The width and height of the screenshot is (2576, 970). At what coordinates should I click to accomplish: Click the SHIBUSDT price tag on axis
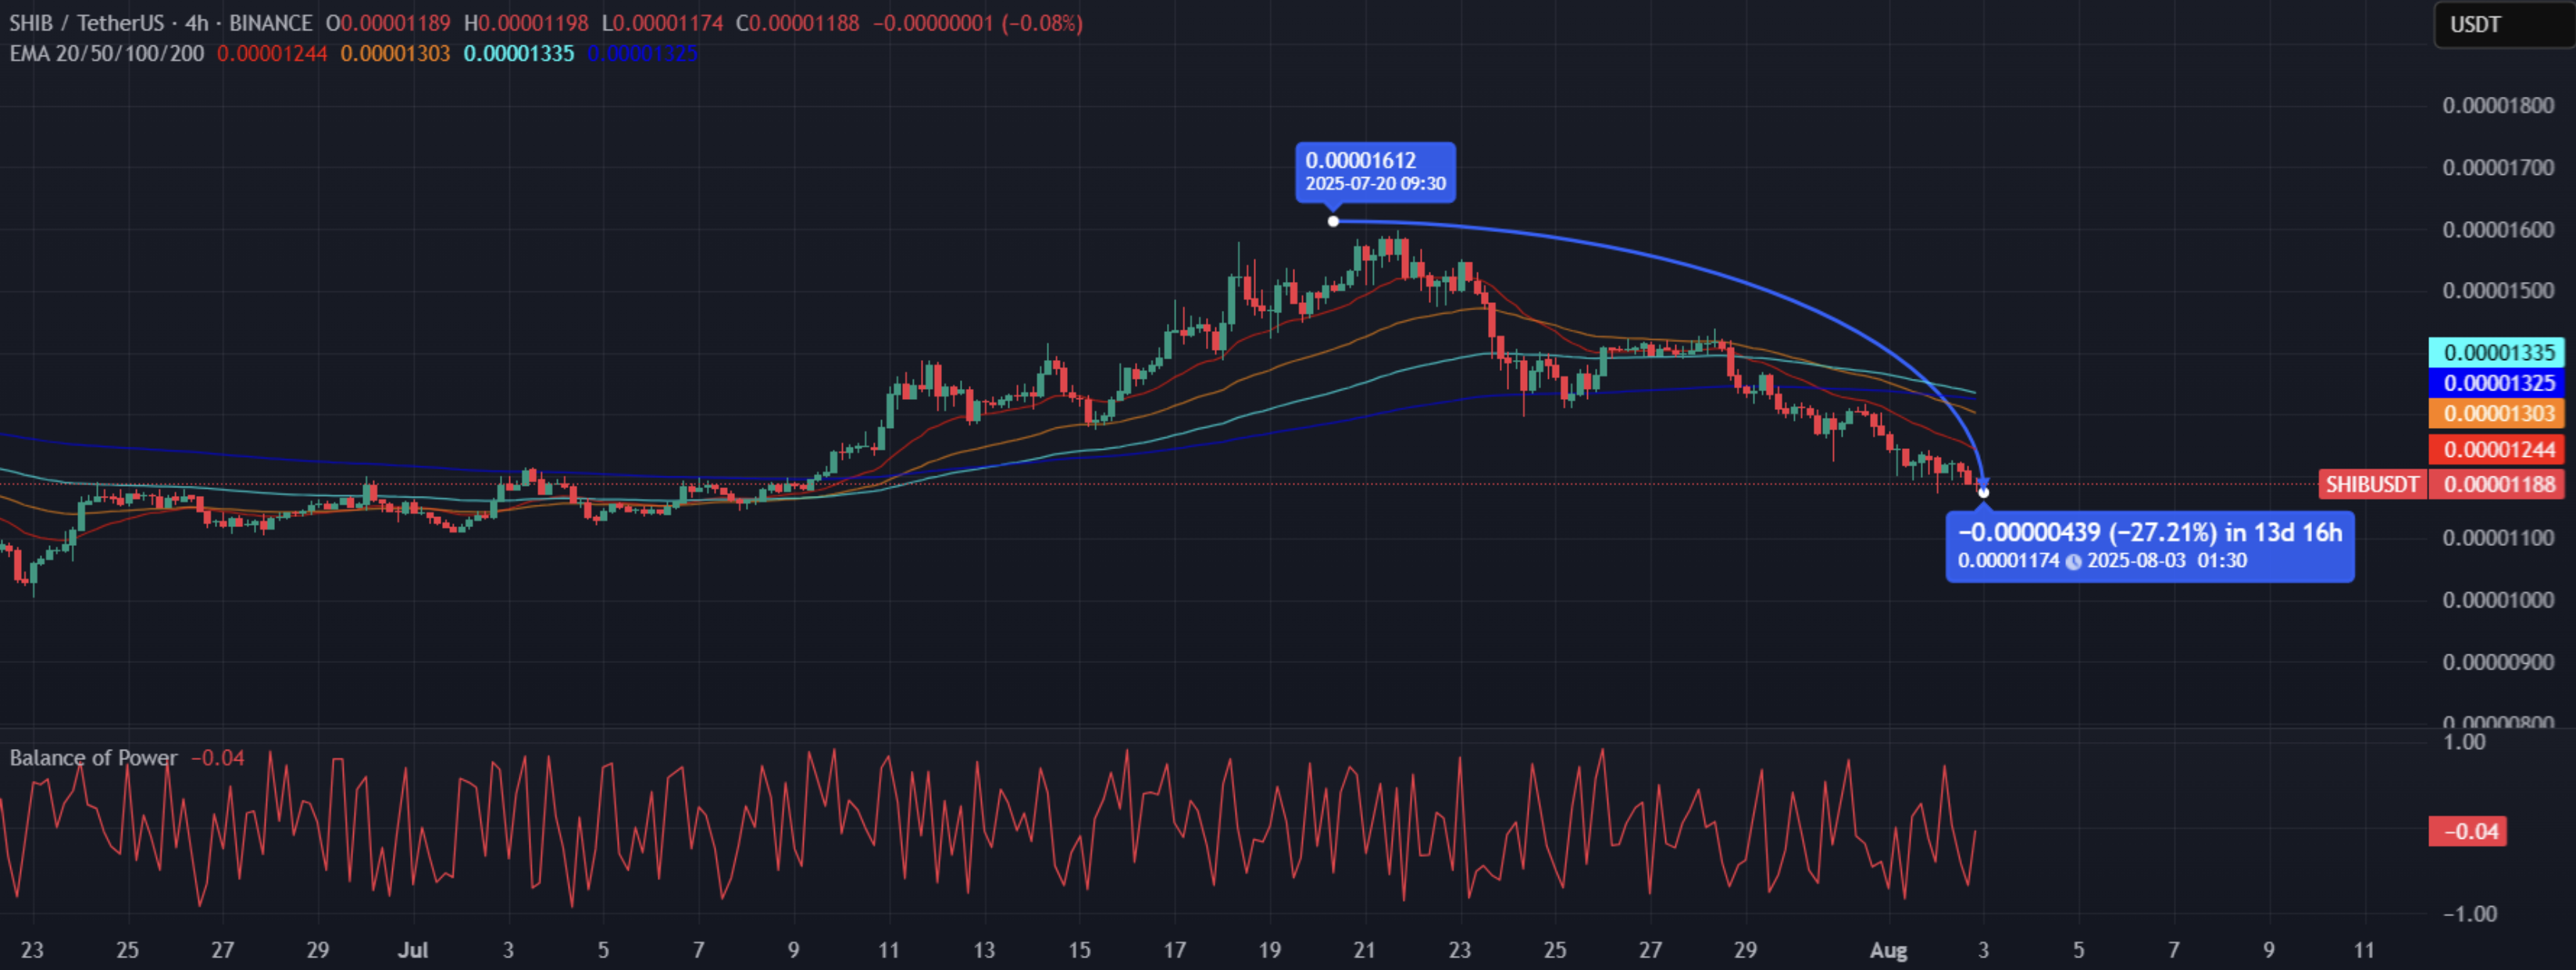pos(2371,485)
